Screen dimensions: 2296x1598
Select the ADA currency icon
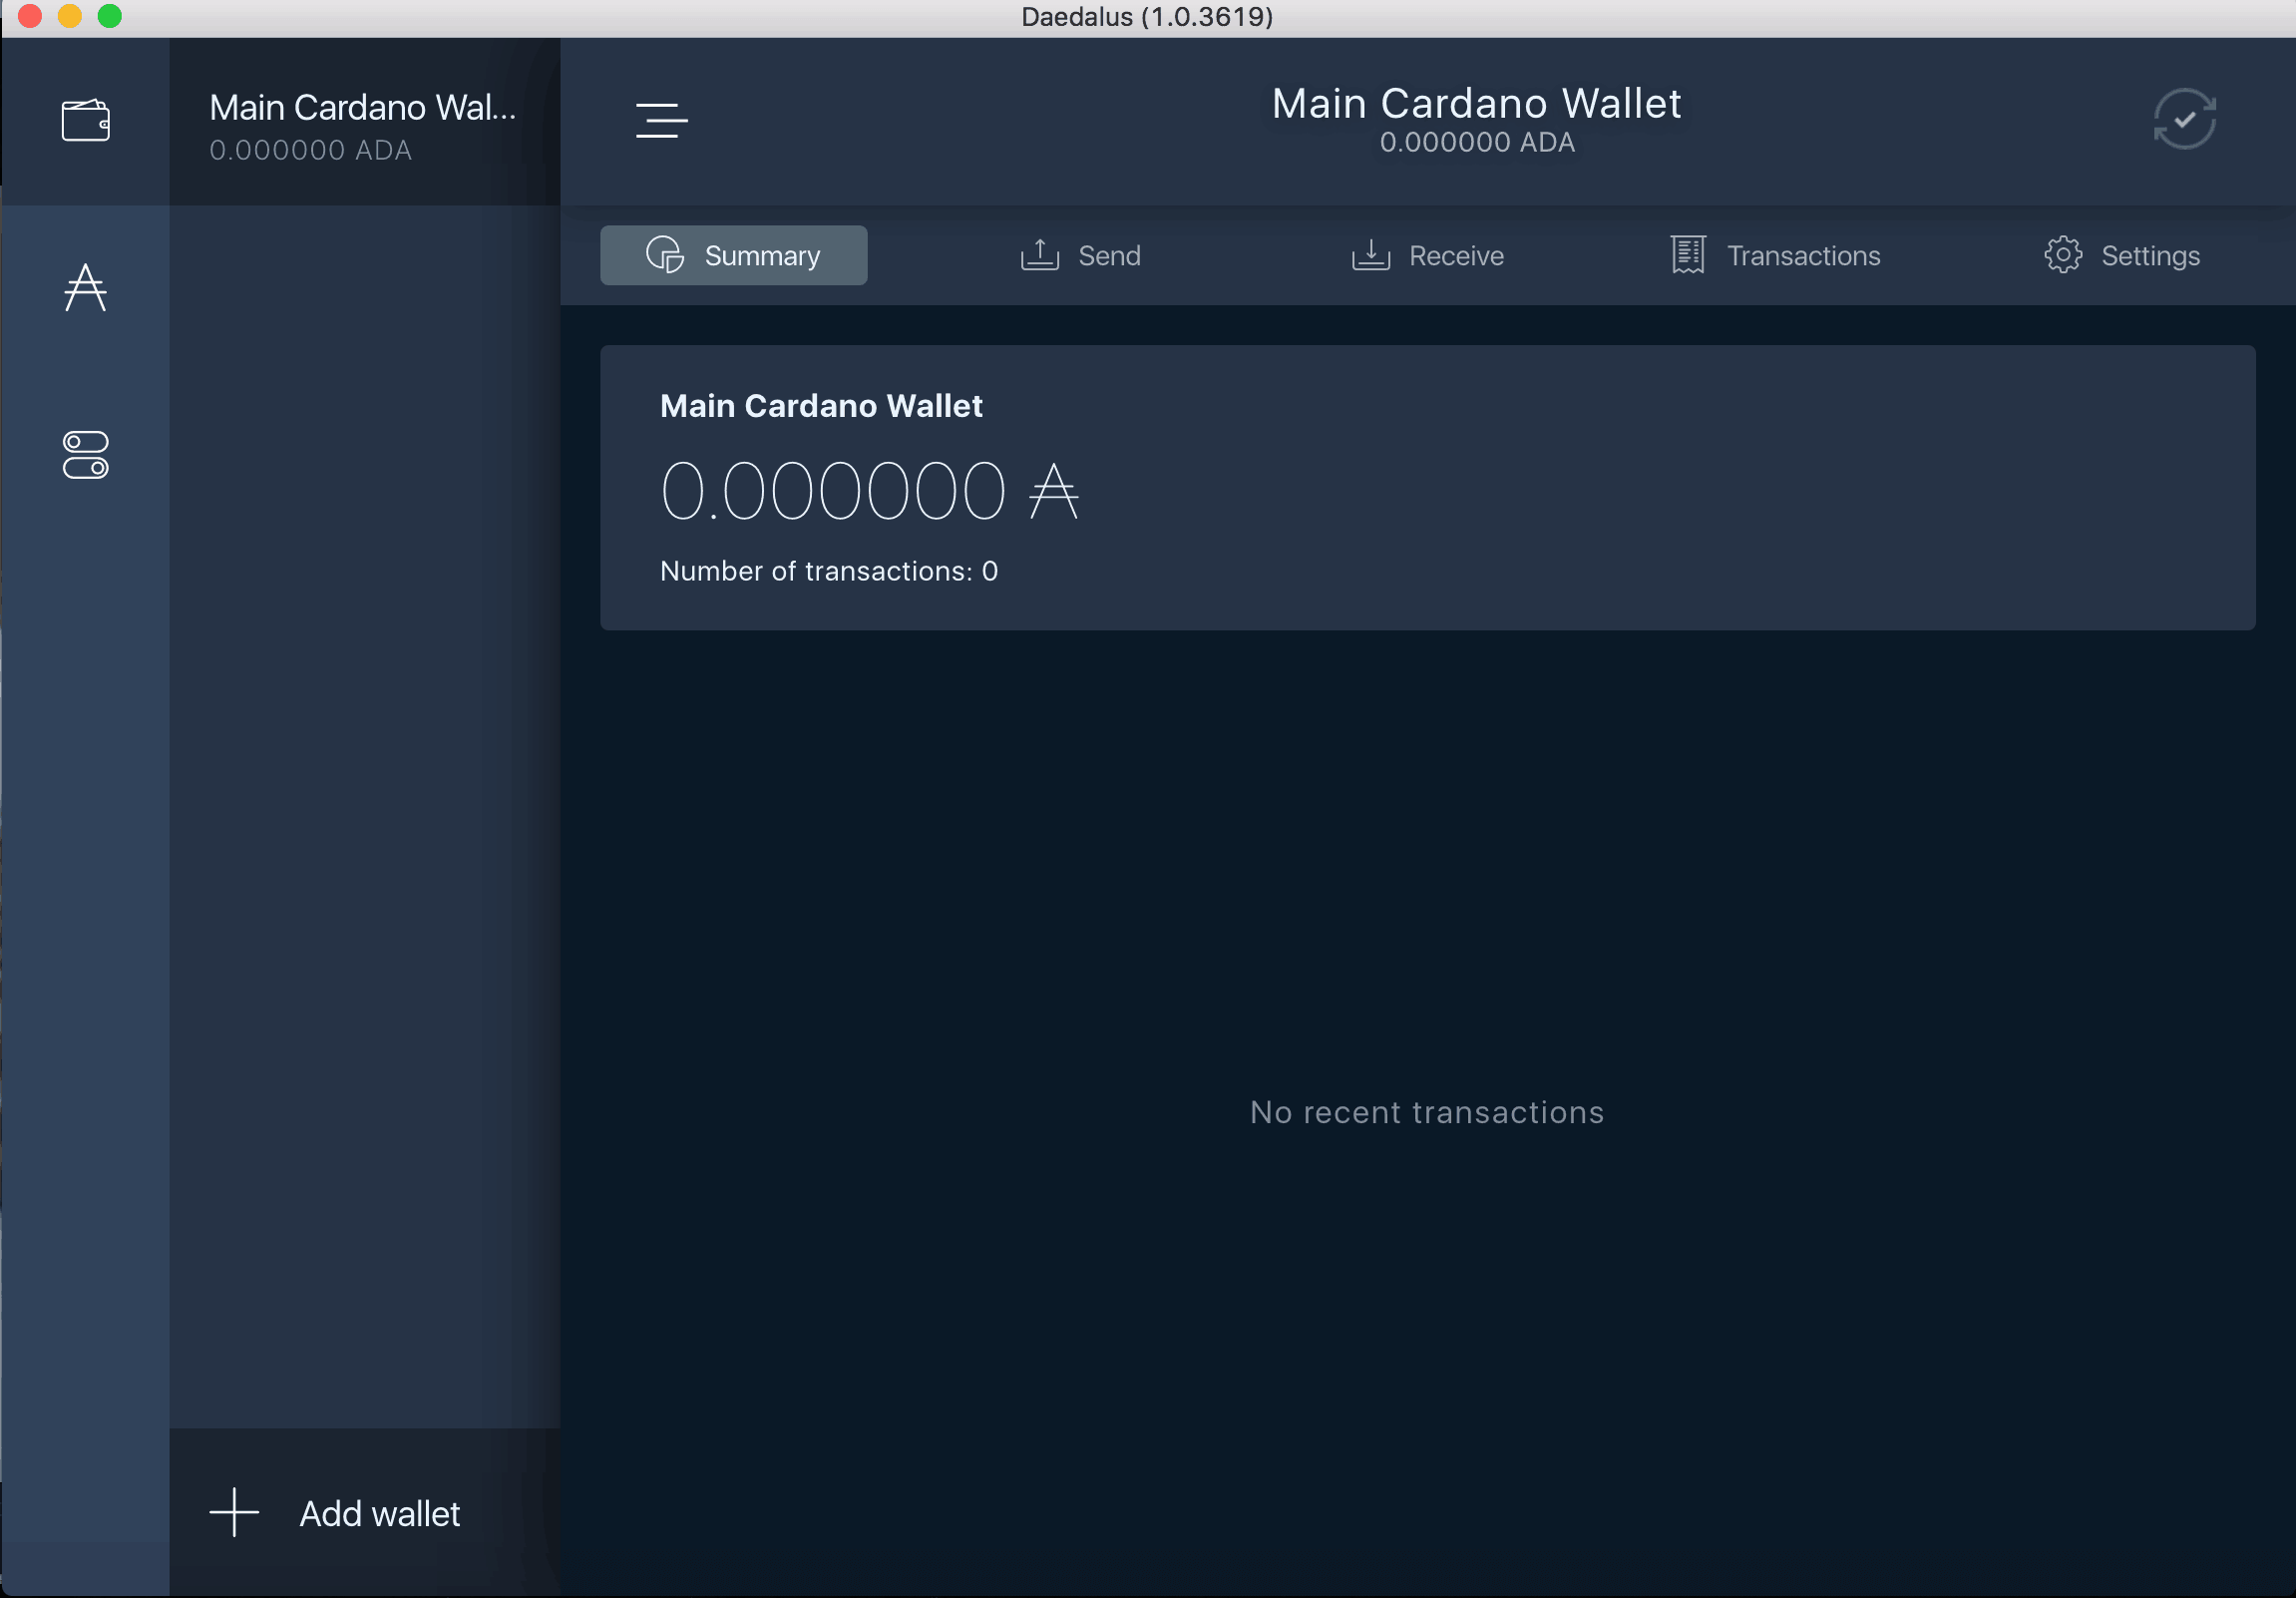click(86, 286)
